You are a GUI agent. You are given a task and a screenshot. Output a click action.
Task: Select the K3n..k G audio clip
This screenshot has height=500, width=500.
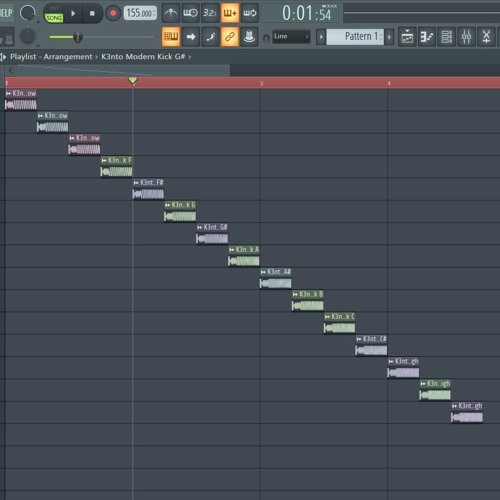click(180, 211)
